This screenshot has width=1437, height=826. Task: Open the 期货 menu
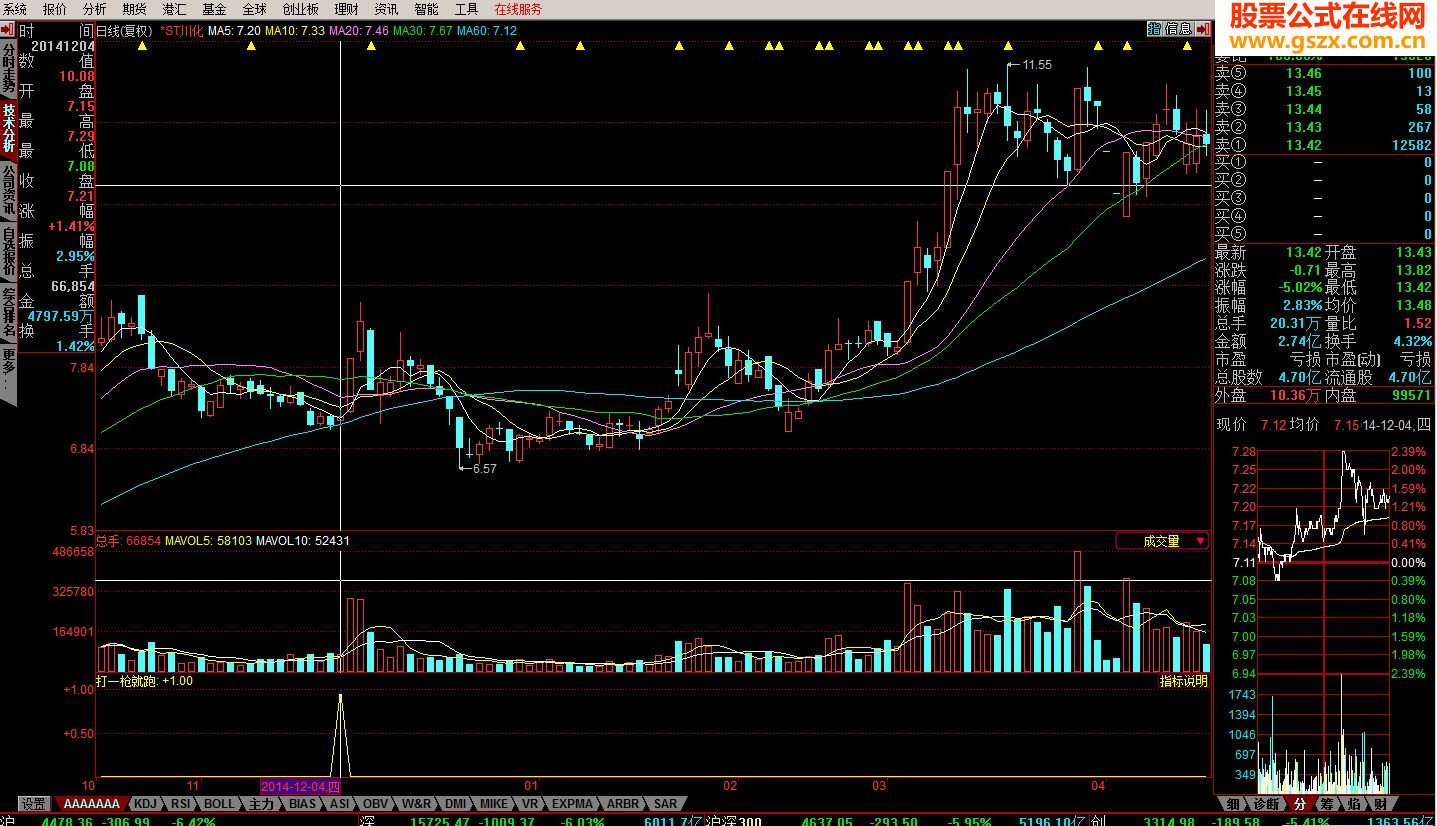[134, 9]
